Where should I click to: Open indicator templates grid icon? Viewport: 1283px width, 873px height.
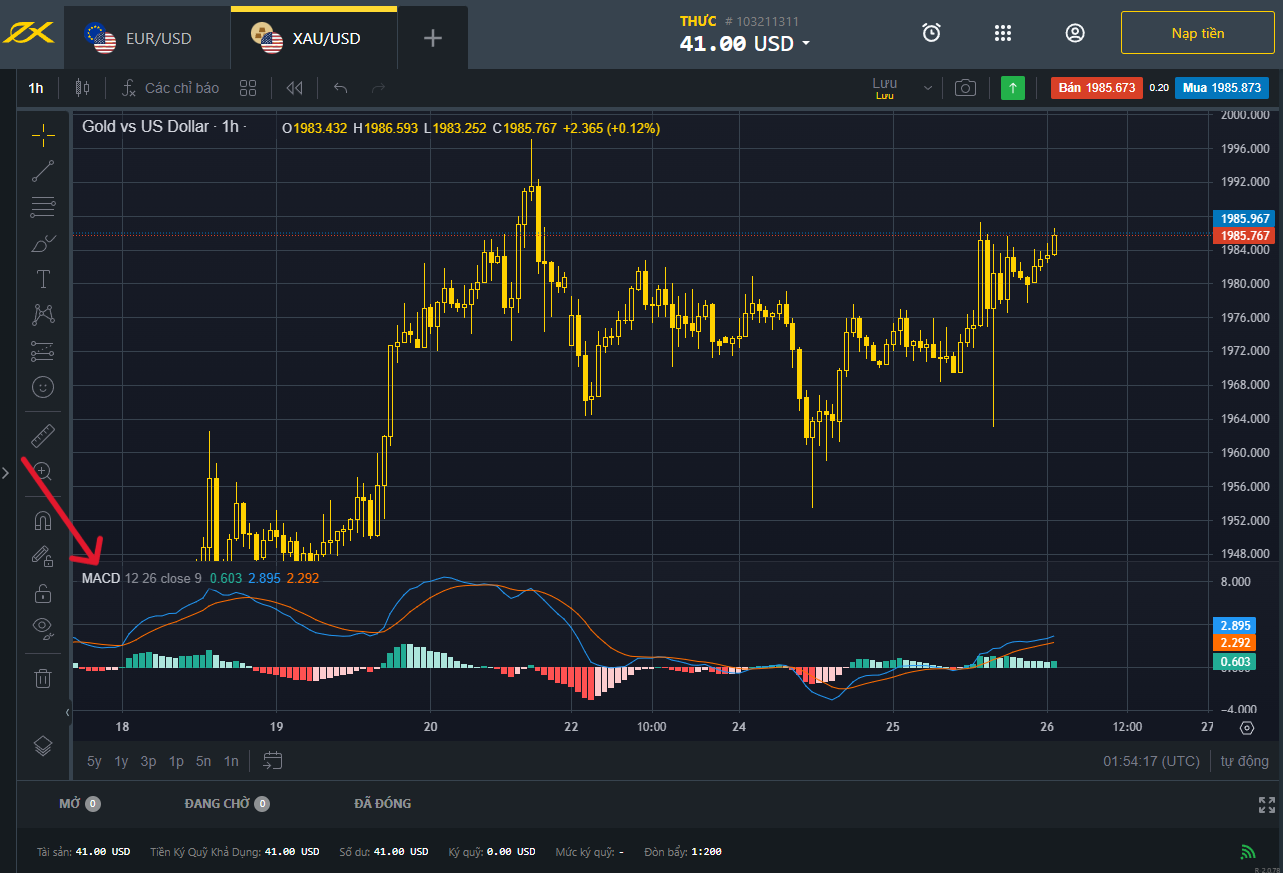pos(248,88)
